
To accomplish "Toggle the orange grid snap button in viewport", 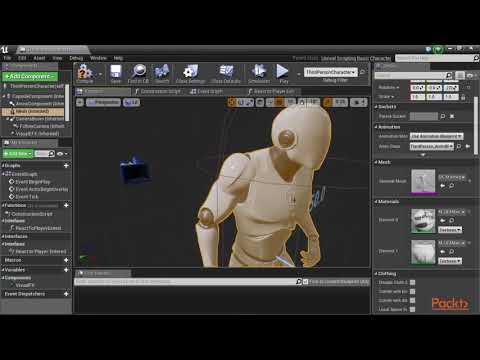I will coord(280,102).
